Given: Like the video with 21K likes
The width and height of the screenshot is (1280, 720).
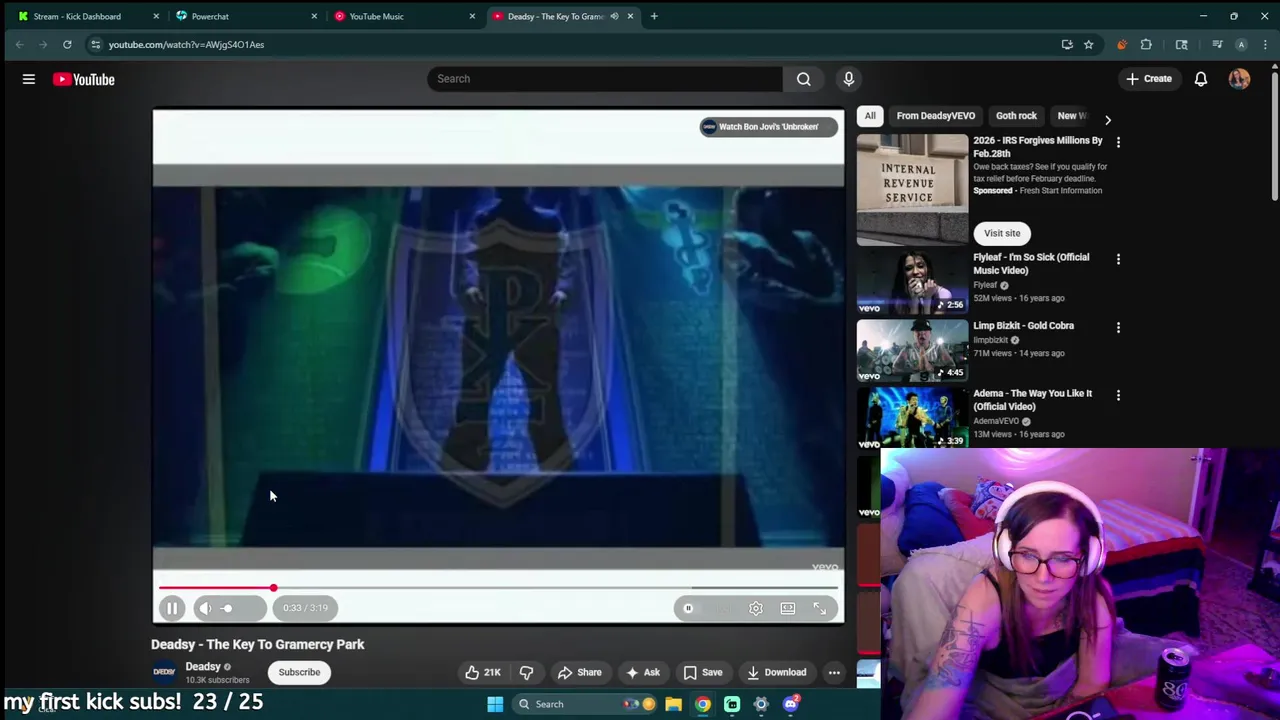Looking at the screenshot, I should tap(483, 672).
